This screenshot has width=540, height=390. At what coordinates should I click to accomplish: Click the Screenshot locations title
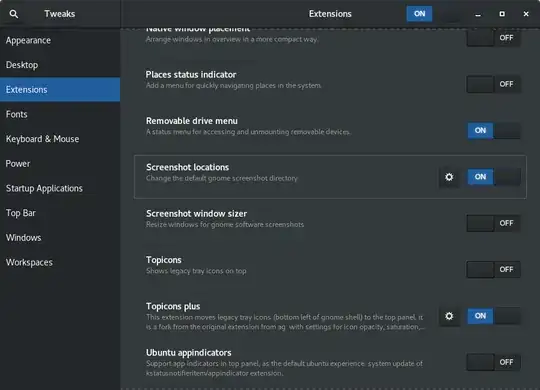click(x=187, y=167)
